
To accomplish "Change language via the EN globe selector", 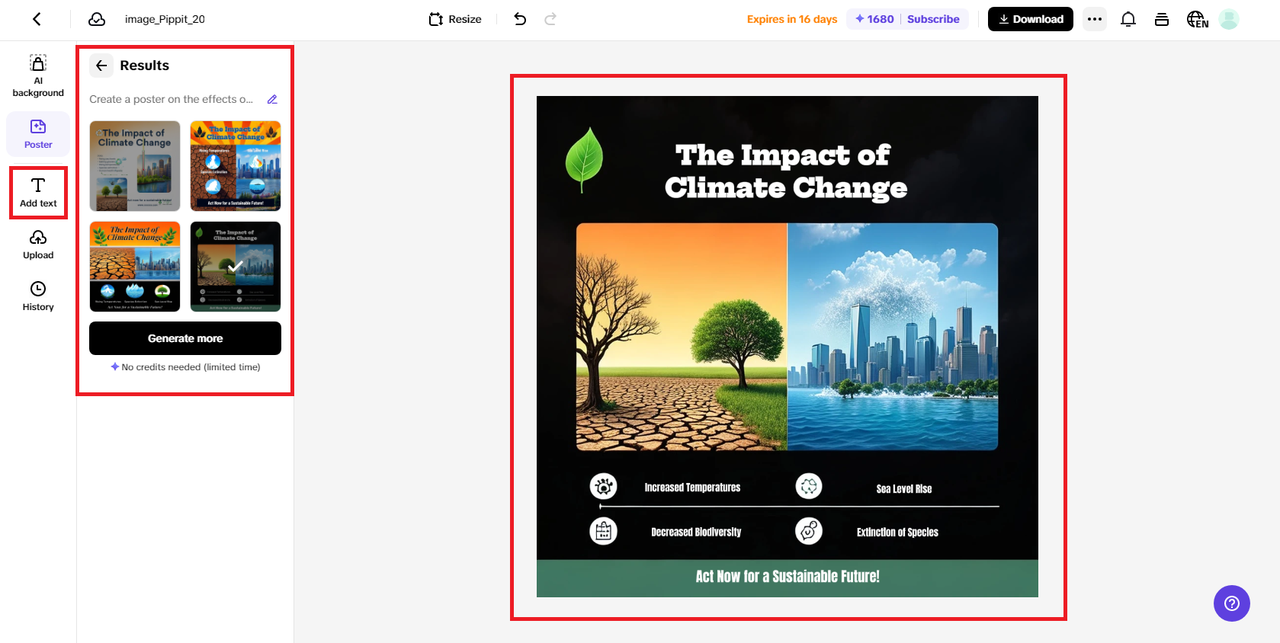I will [x=1196, y=18].
